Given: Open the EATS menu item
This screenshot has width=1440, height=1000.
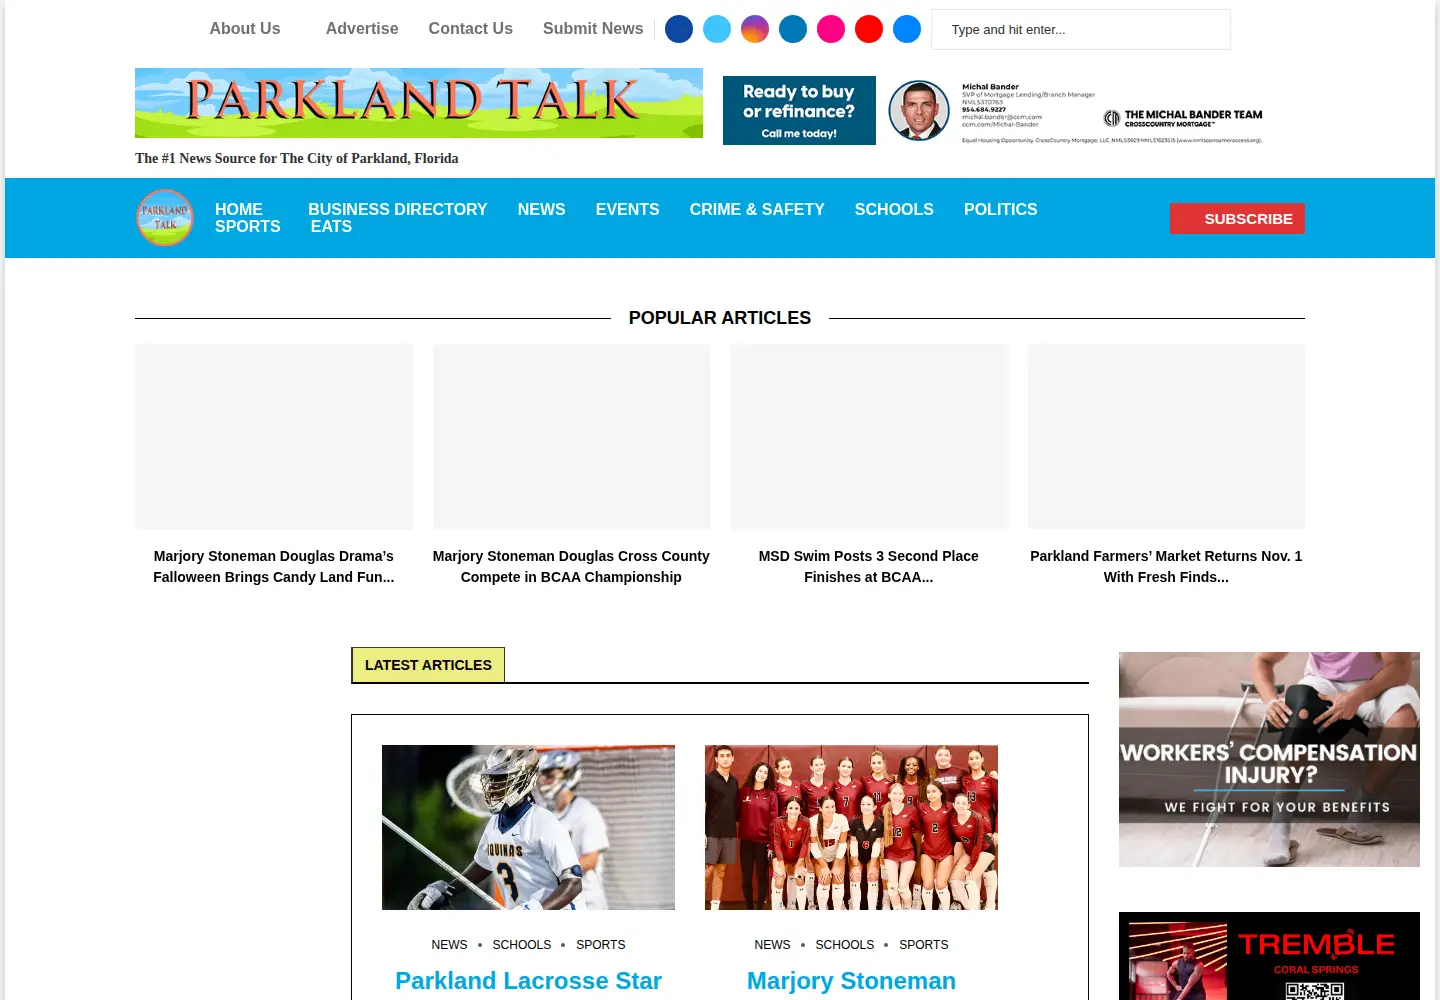Looking at the screenshot, I should click(331, 226).
